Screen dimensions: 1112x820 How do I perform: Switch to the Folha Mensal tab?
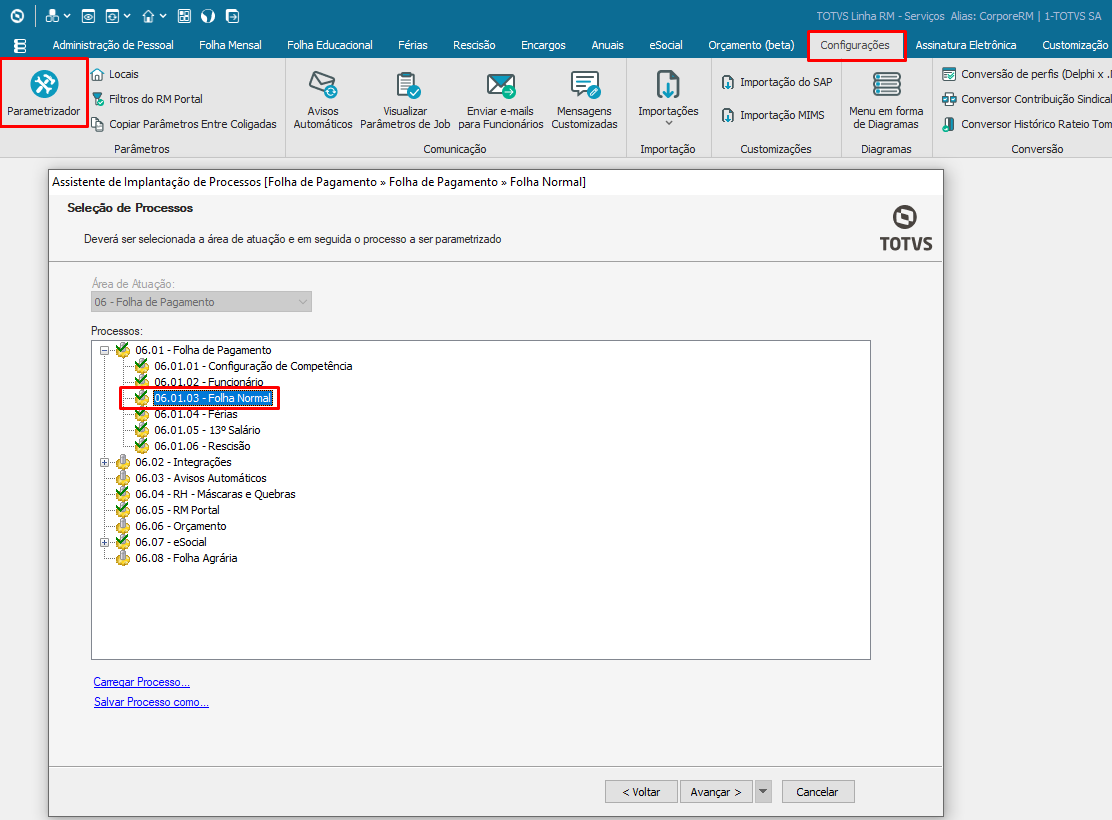[x=230, y=45]
